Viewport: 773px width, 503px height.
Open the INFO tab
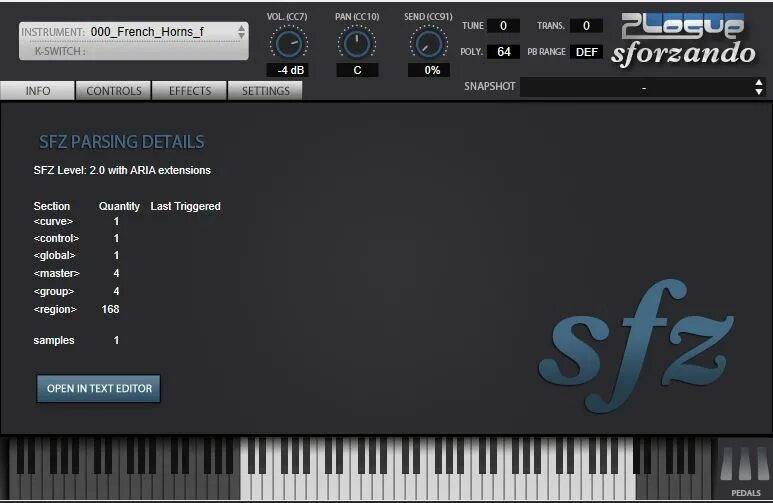tap(37, 91)
